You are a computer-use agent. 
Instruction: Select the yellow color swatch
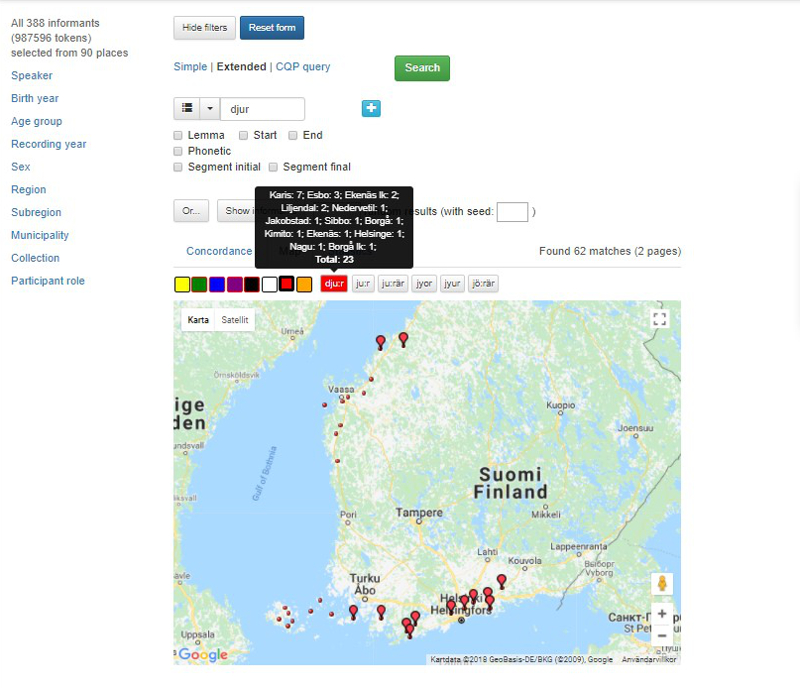click(182, 285)
